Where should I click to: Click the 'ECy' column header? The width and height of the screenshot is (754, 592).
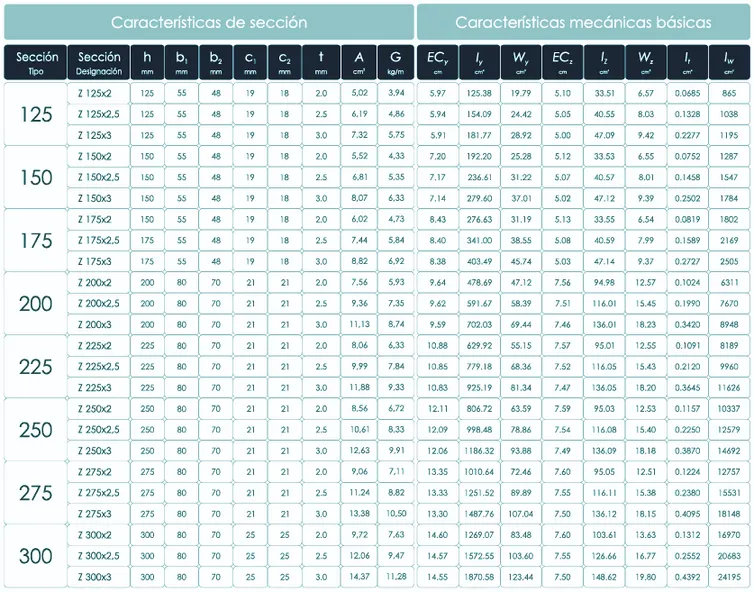coord(438,63)
